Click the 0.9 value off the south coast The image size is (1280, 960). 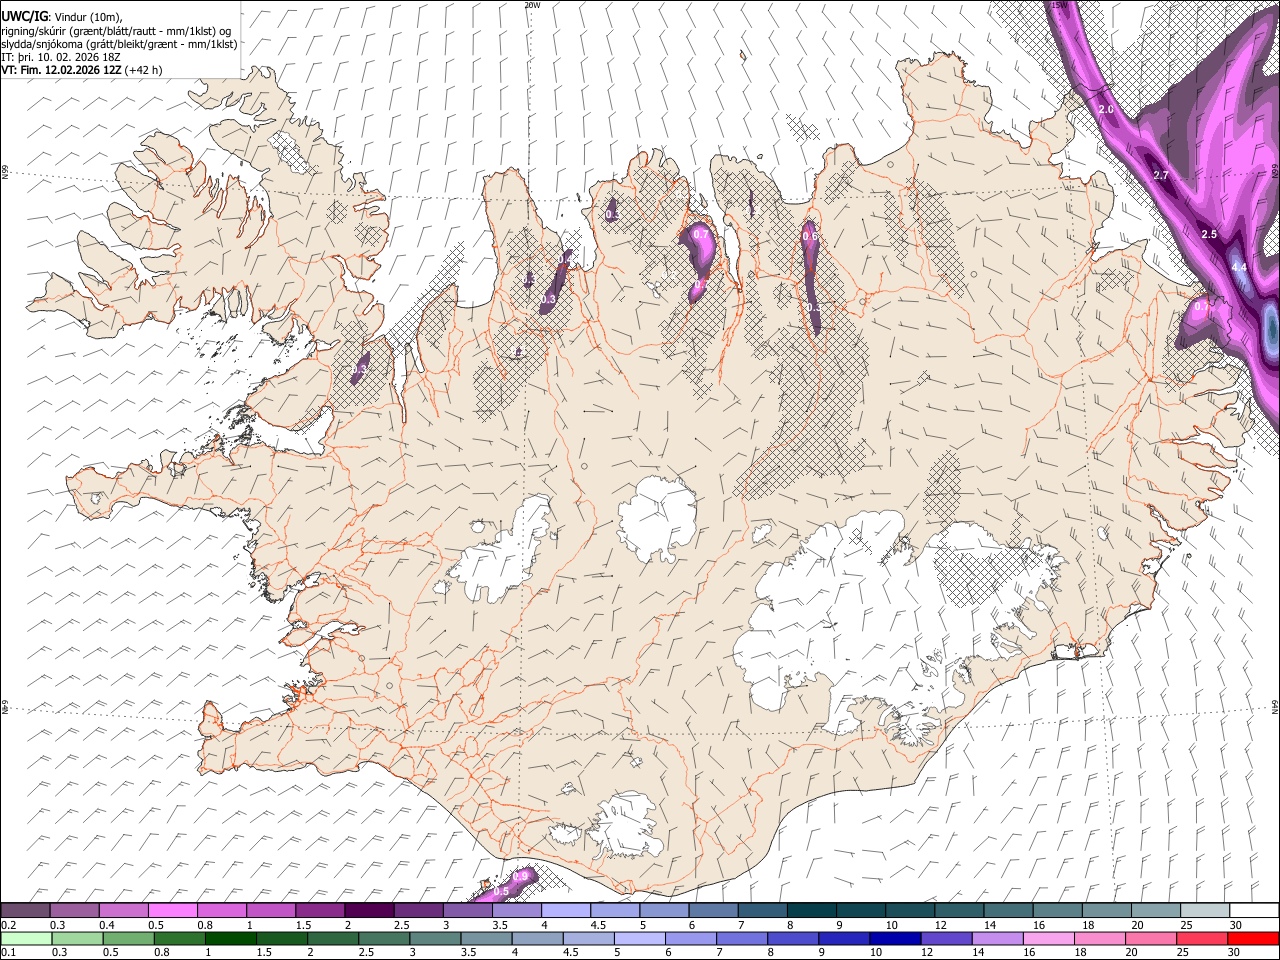click(520, 876)
